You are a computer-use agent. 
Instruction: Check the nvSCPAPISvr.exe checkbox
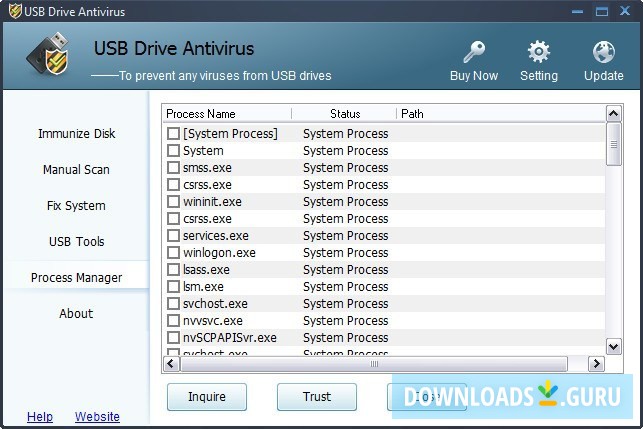point(173,338)
